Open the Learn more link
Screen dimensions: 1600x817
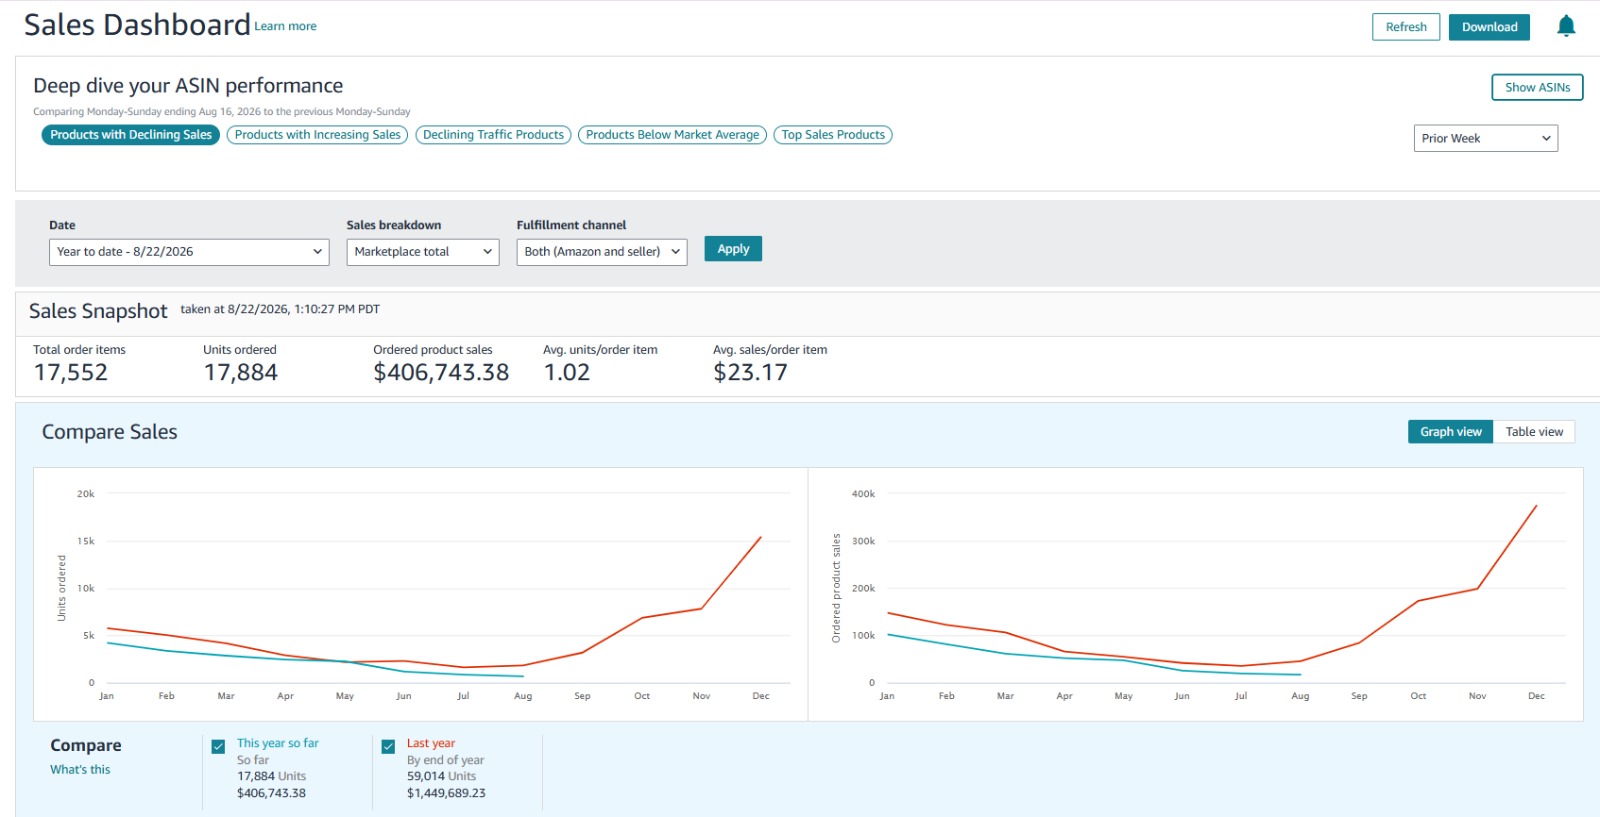click(285, 27)
